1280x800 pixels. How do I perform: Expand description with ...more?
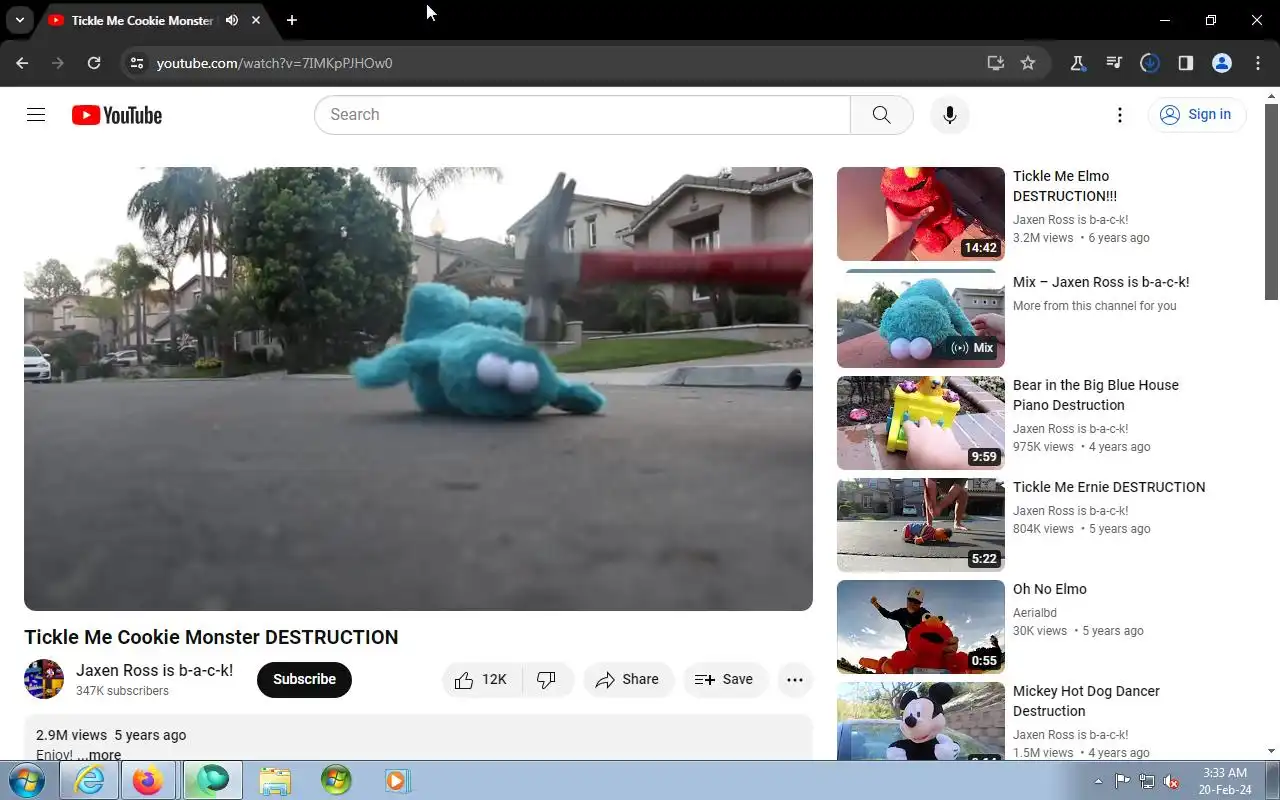point(99,755)
